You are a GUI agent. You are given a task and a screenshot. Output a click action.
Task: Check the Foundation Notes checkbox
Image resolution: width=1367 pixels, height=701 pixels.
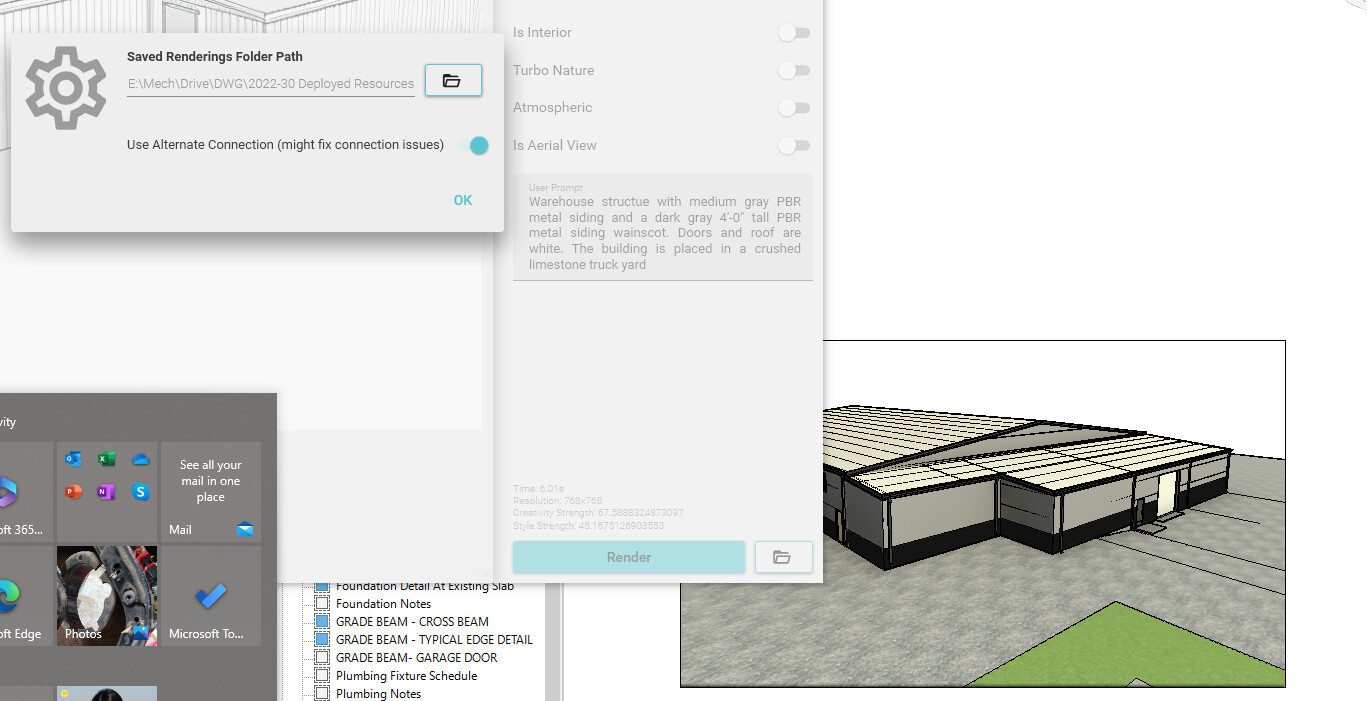[322, 604]
